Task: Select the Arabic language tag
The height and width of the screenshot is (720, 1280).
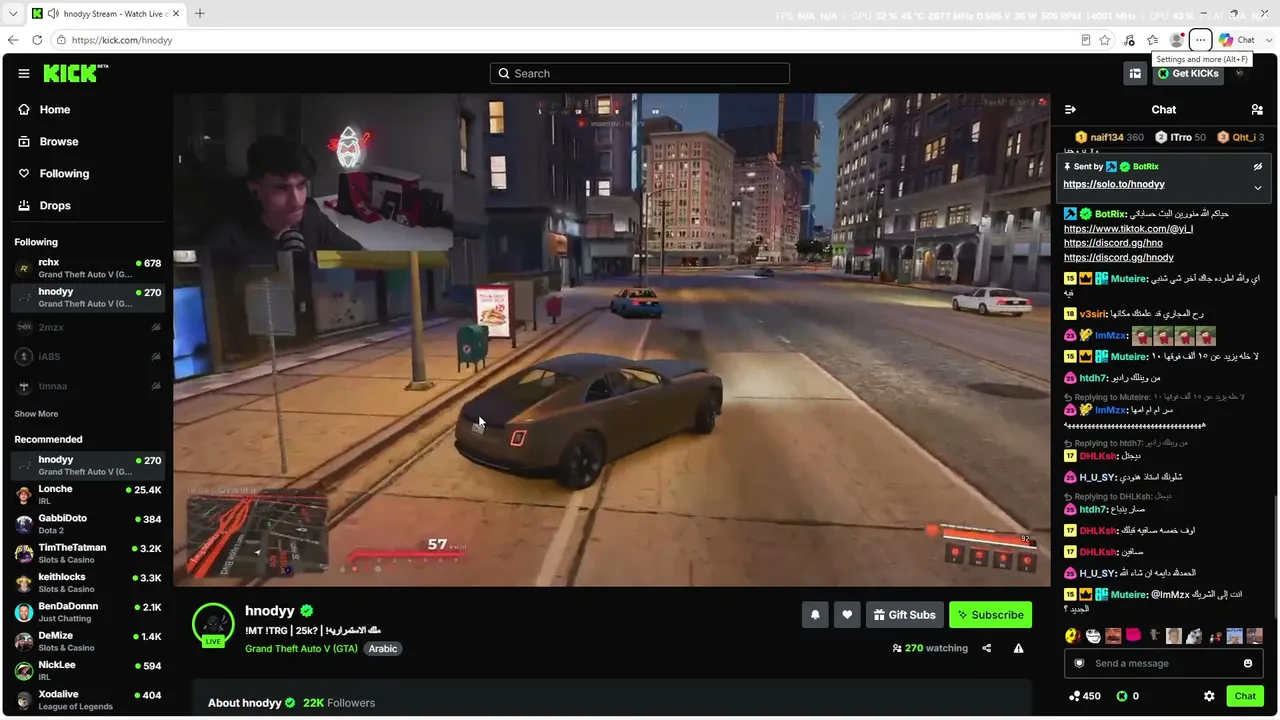Action: (383, 649)
